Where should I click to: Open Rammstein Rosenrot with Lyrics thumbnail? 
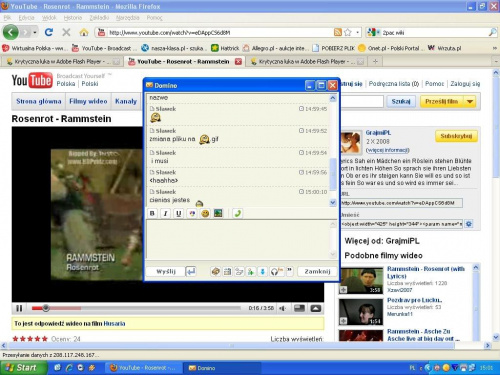point(361,281)
